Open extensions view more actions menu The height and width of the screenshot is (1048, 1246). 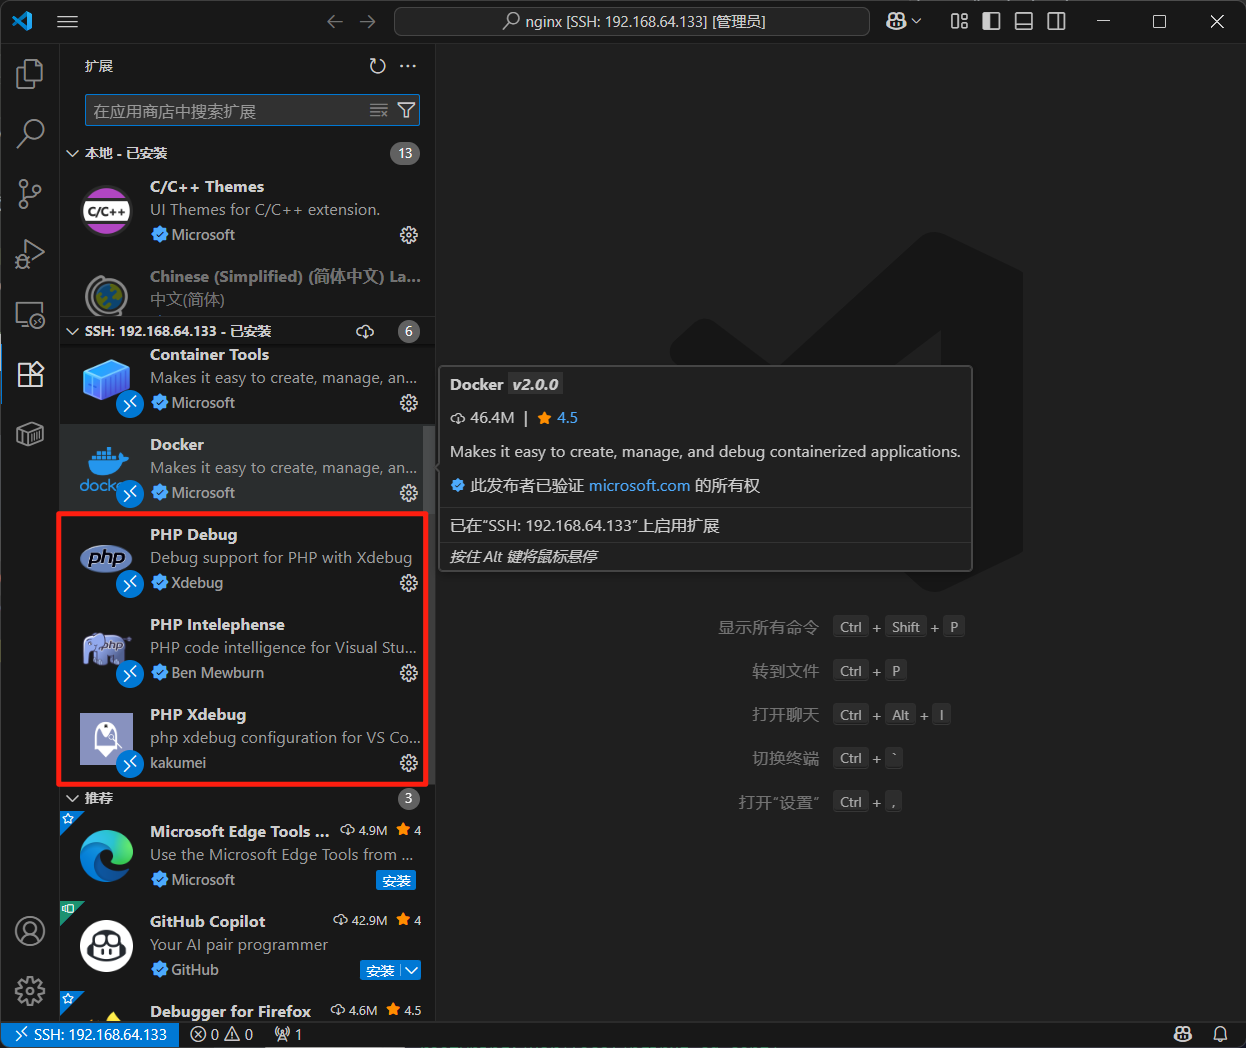click(407, 66)
